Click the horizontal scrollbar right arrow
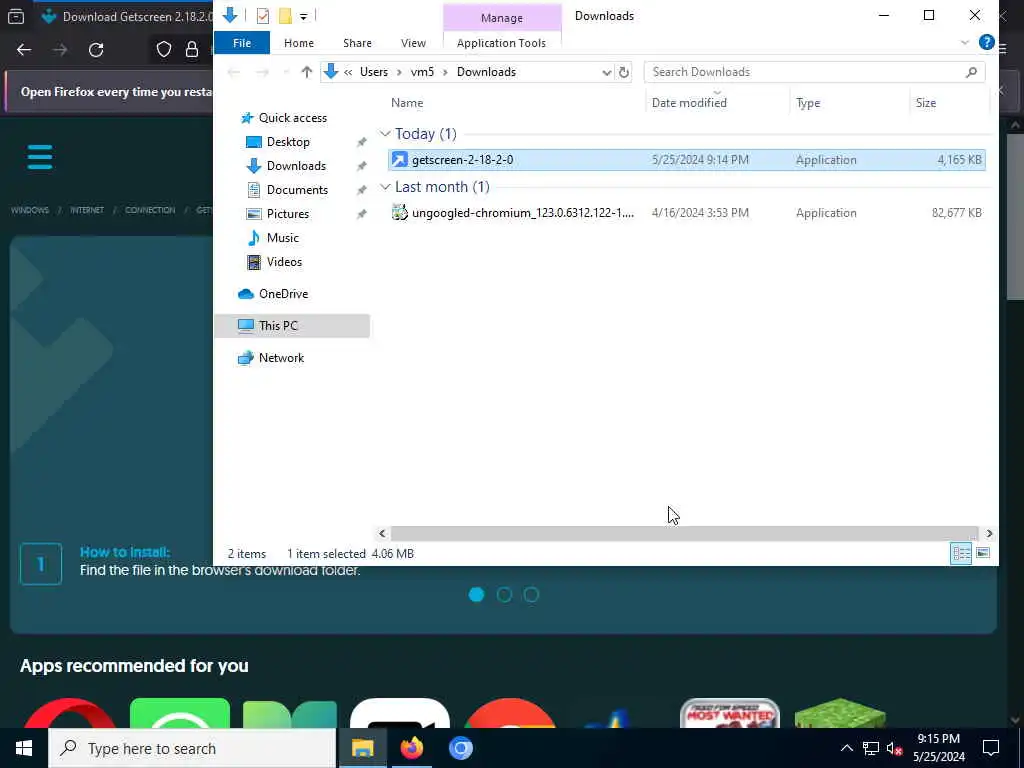The width and height of the screenshot is (1024, 768). [989, 534]
